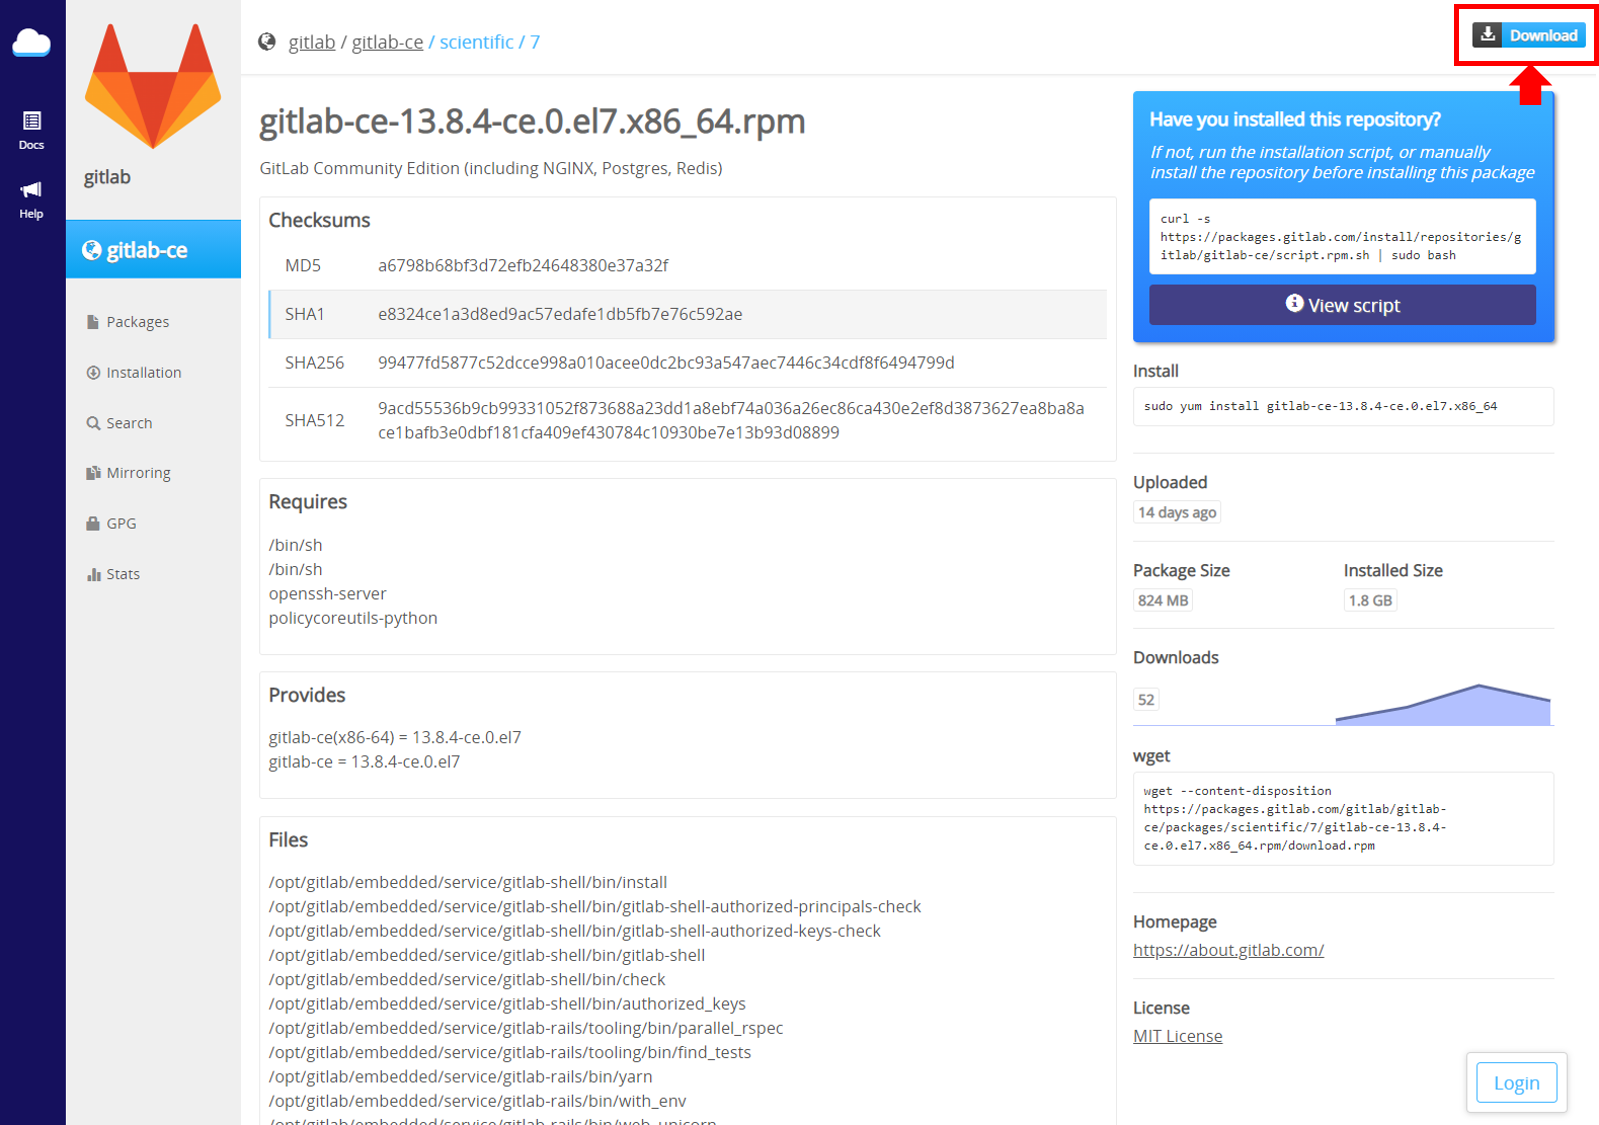Click the 14 days ago upload badge
Screen dimensions: 1599x1125
[x=1177, y=513]
